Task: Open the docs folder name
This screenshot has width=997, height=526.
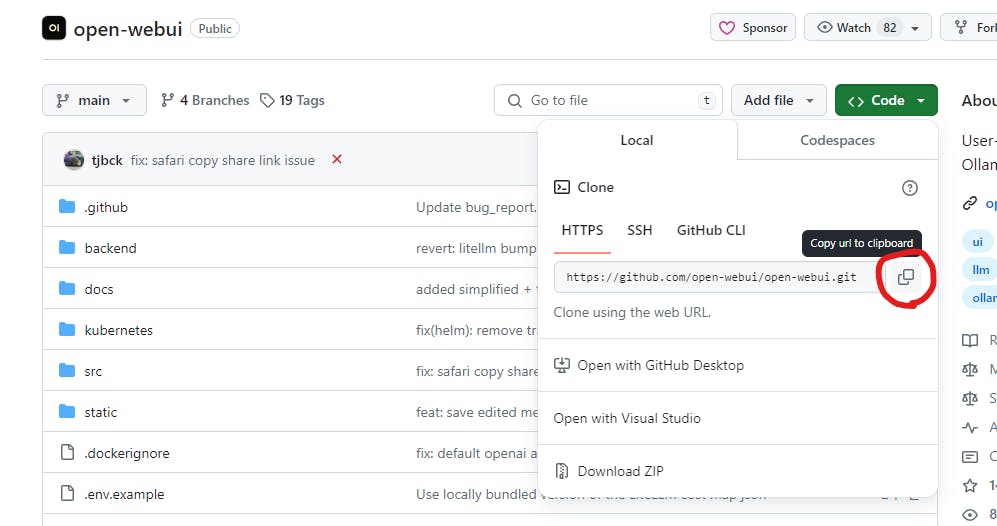Action: coord(99,289)
